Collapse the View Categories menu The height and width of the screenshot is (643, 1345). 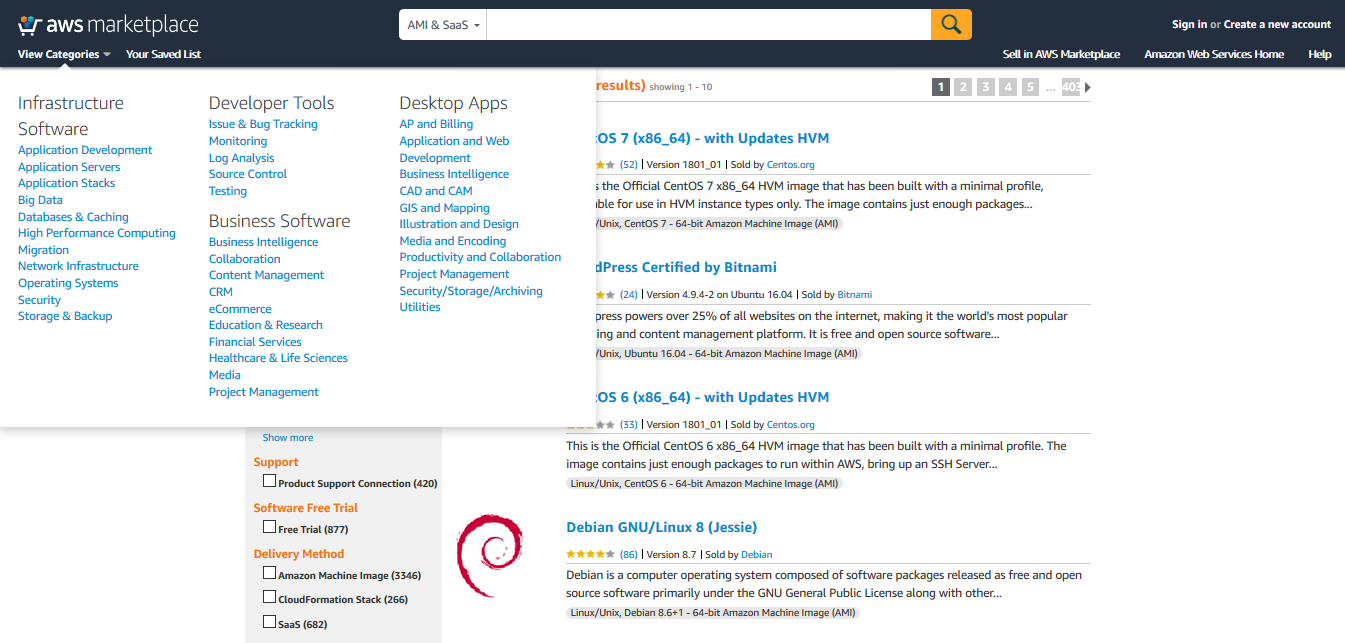coord(64,54)
